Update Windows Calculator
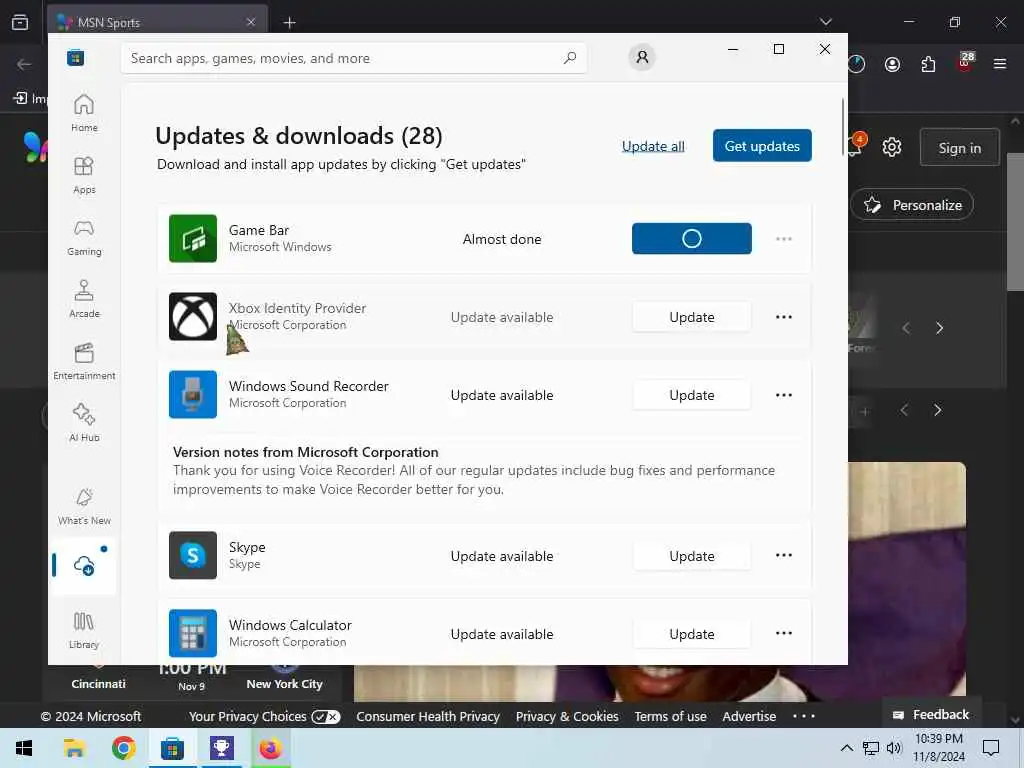The width and height of the screenshot is (1024, 768). 692,634
